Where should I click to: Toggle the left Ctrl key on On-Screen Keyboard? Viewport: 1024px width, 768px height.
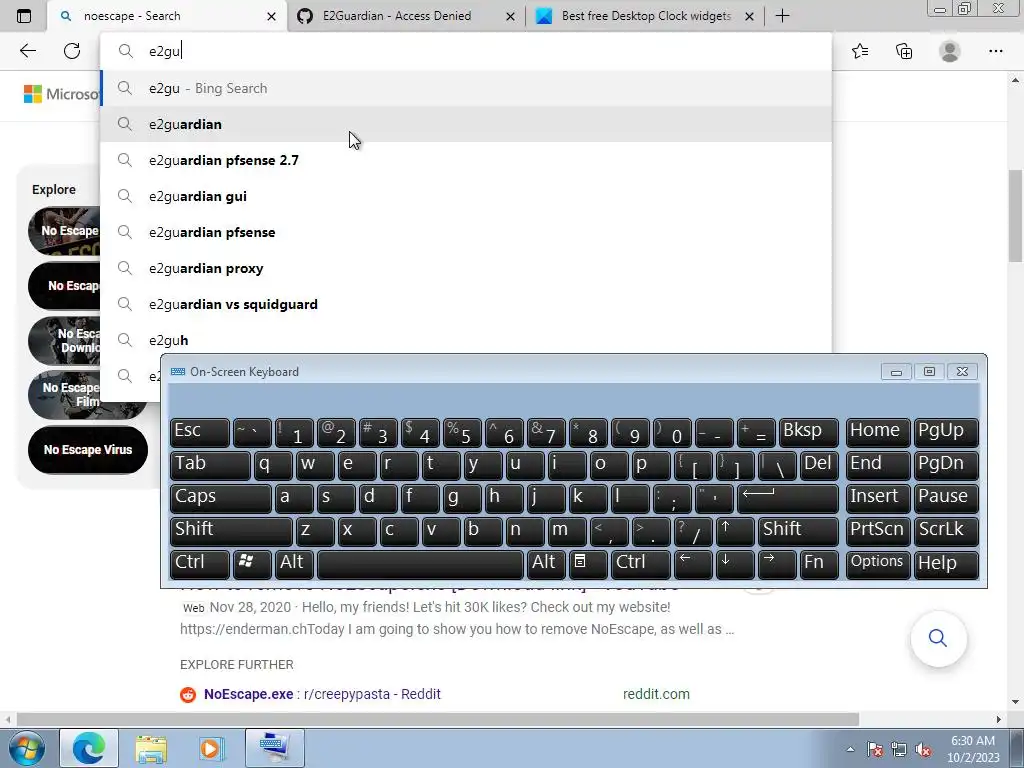click(199, 563)
